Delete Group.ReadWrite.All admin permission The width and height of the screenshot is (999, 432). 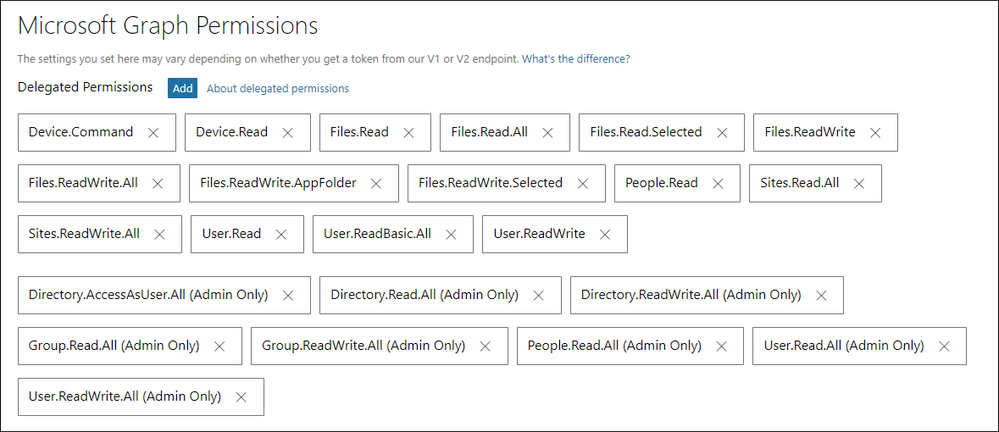point(486,347)
